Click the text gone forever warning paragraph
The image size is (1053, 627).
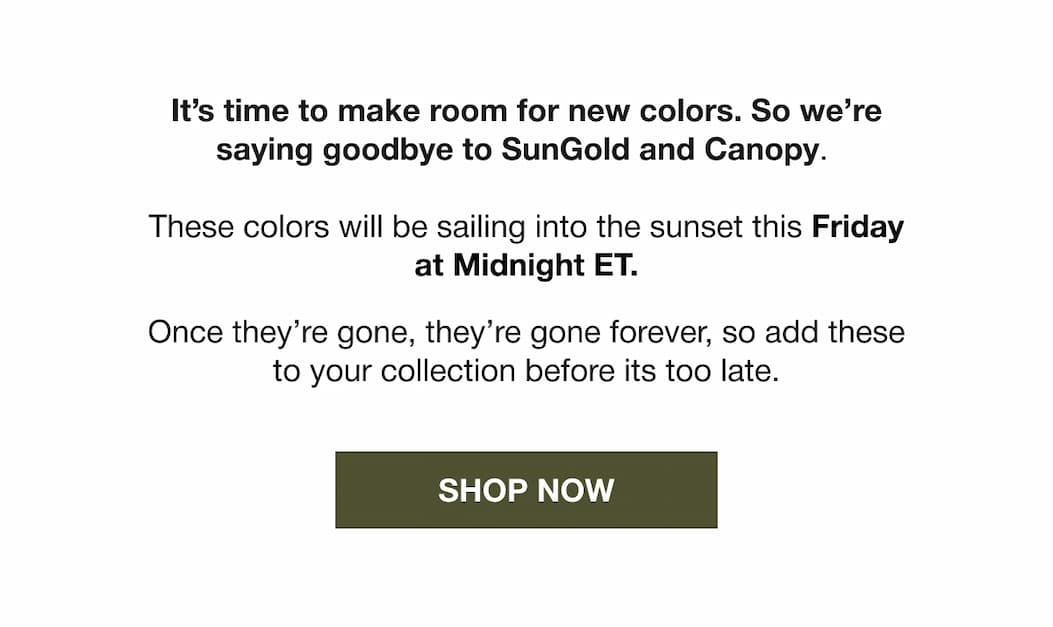(526, 350)
